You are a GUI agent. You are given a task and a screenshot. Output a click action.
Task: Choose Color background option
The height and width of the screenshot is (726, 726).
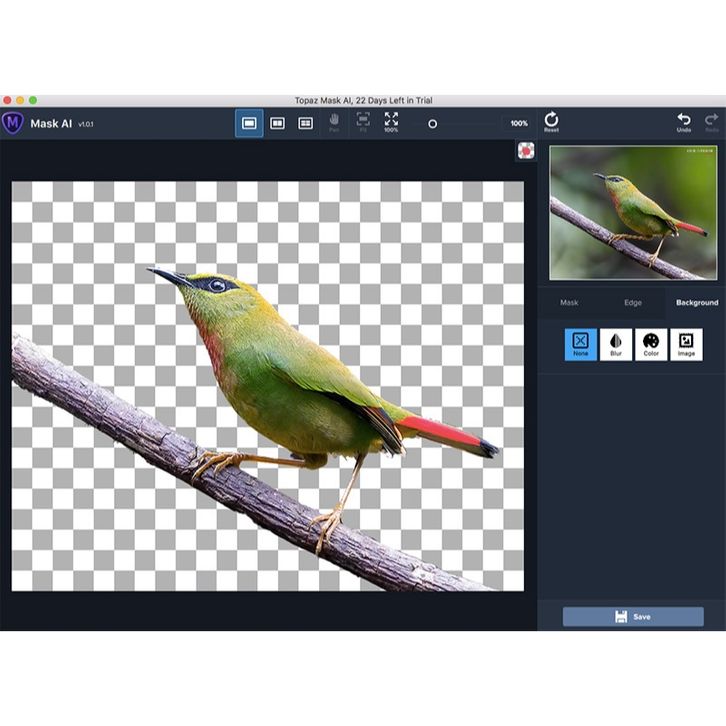click(651, 344)
